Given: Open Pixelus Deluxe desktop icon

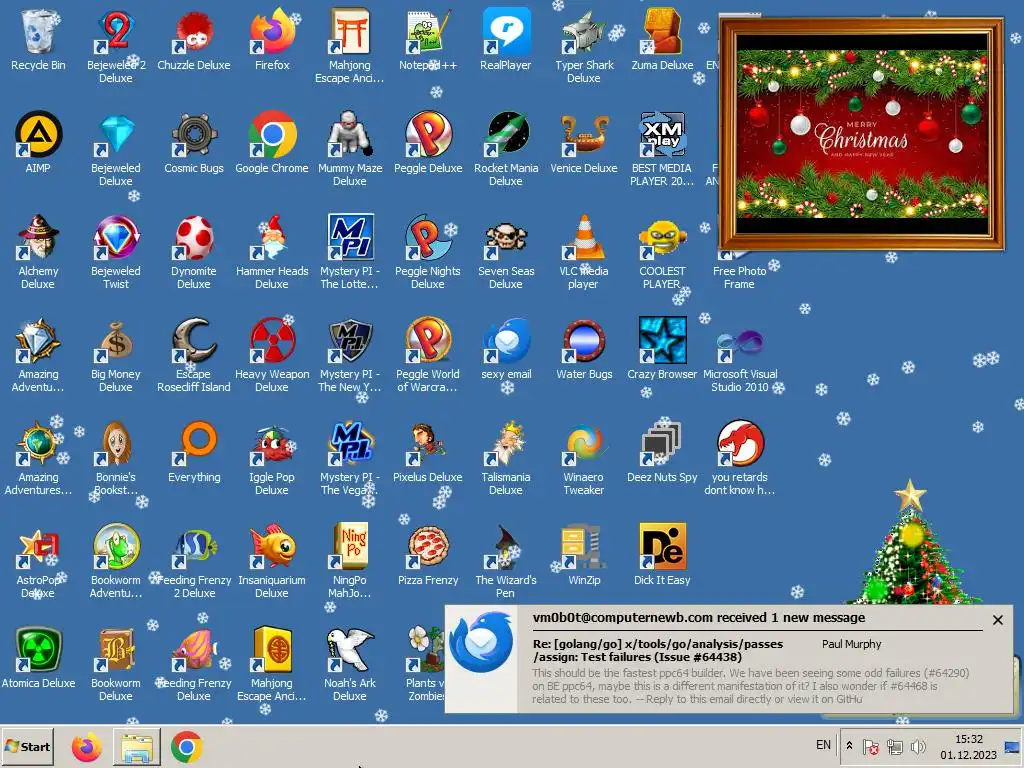Looking at the screenshot, I should [428, 452].
